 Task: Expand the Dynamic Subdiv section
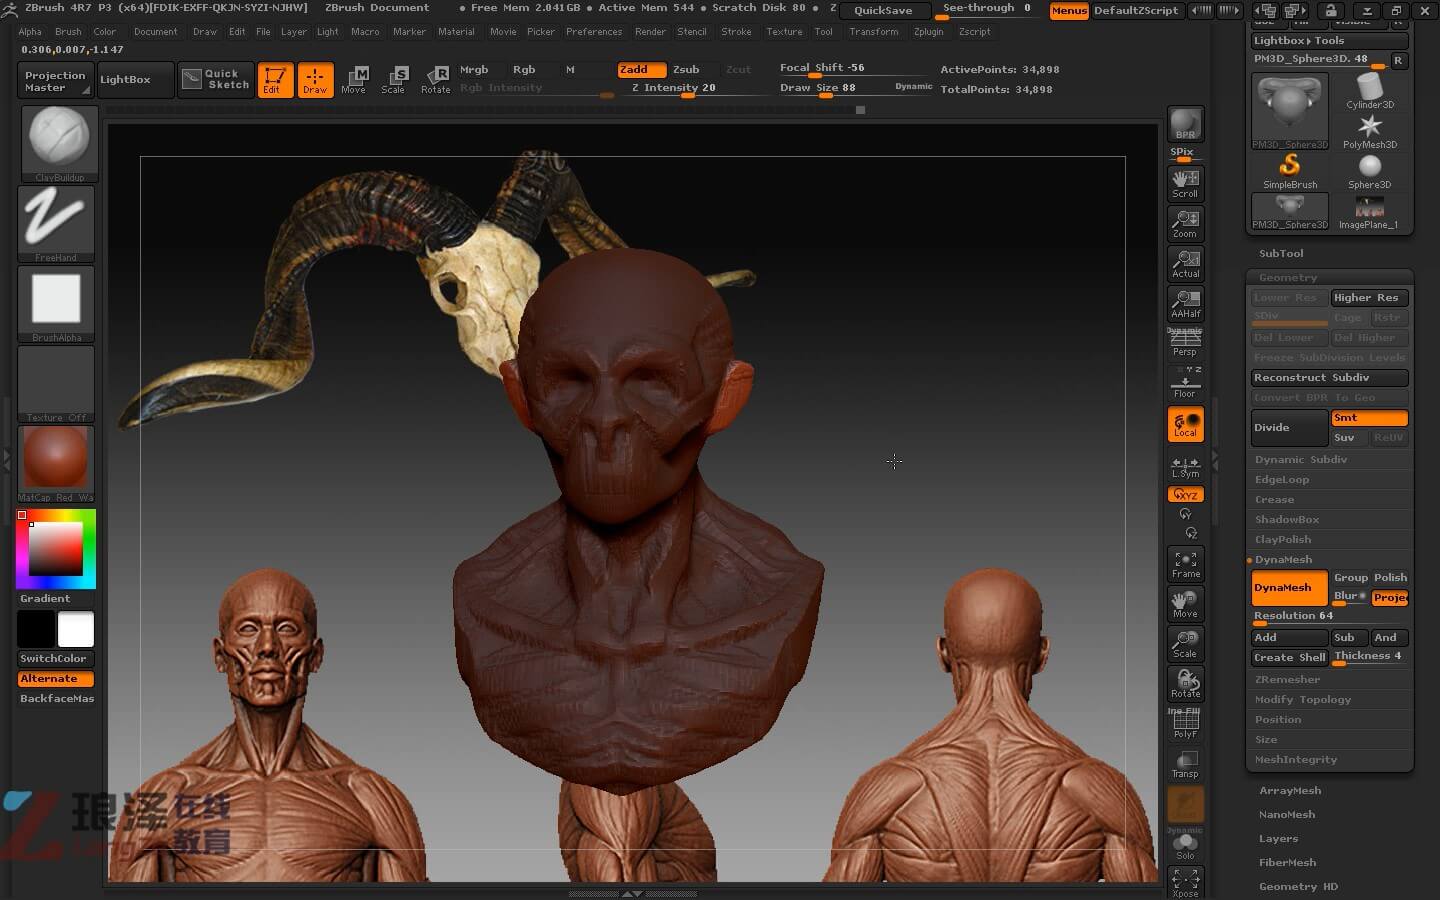[x=1301, y=459]
